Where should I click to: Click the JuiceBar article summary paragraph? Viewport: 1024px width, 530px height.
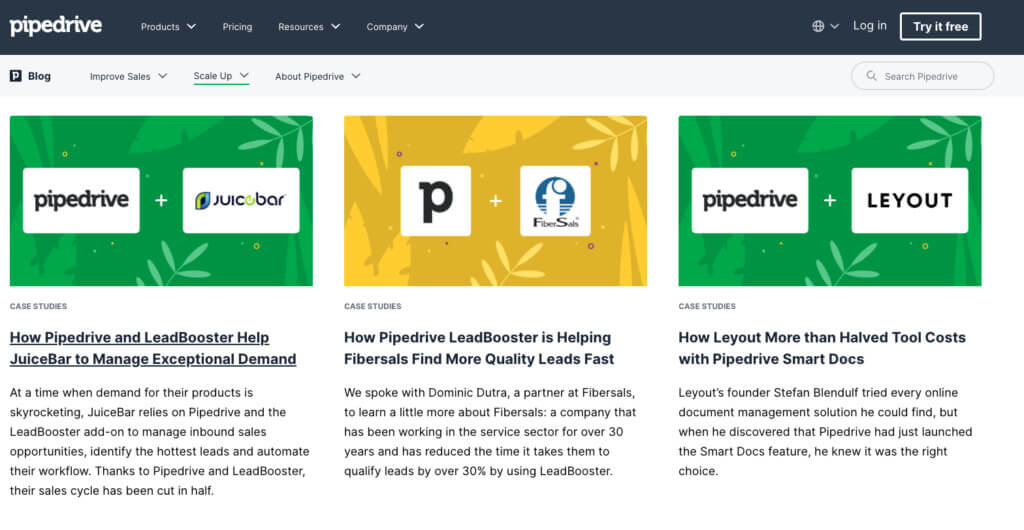point(160,441)
